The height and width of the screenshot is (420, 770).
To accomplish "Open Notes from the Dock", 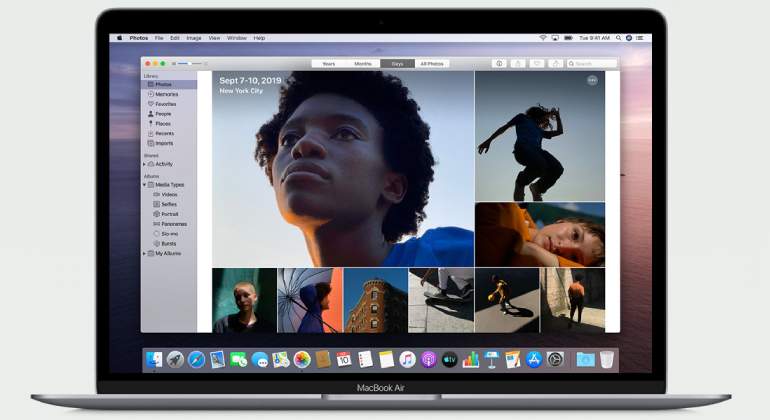I will pos(386,360).
